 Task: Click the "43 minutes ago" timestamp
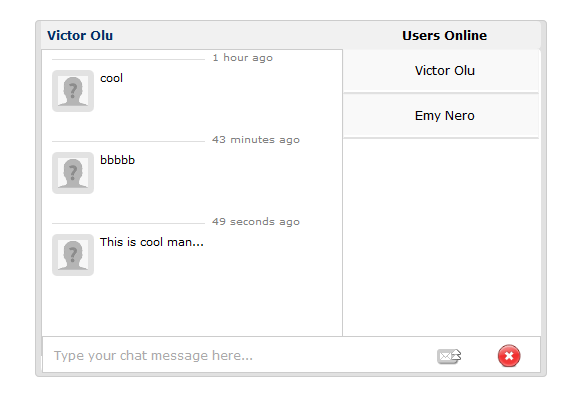pyautogui.click(x=256, y=140)
